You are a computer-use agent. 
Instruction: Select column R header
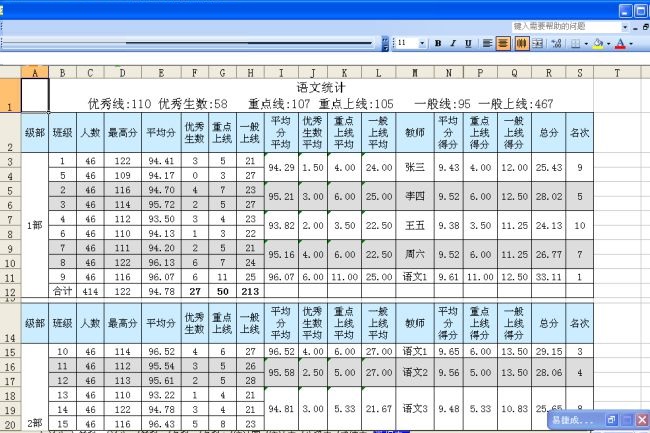tap(548, 73)
